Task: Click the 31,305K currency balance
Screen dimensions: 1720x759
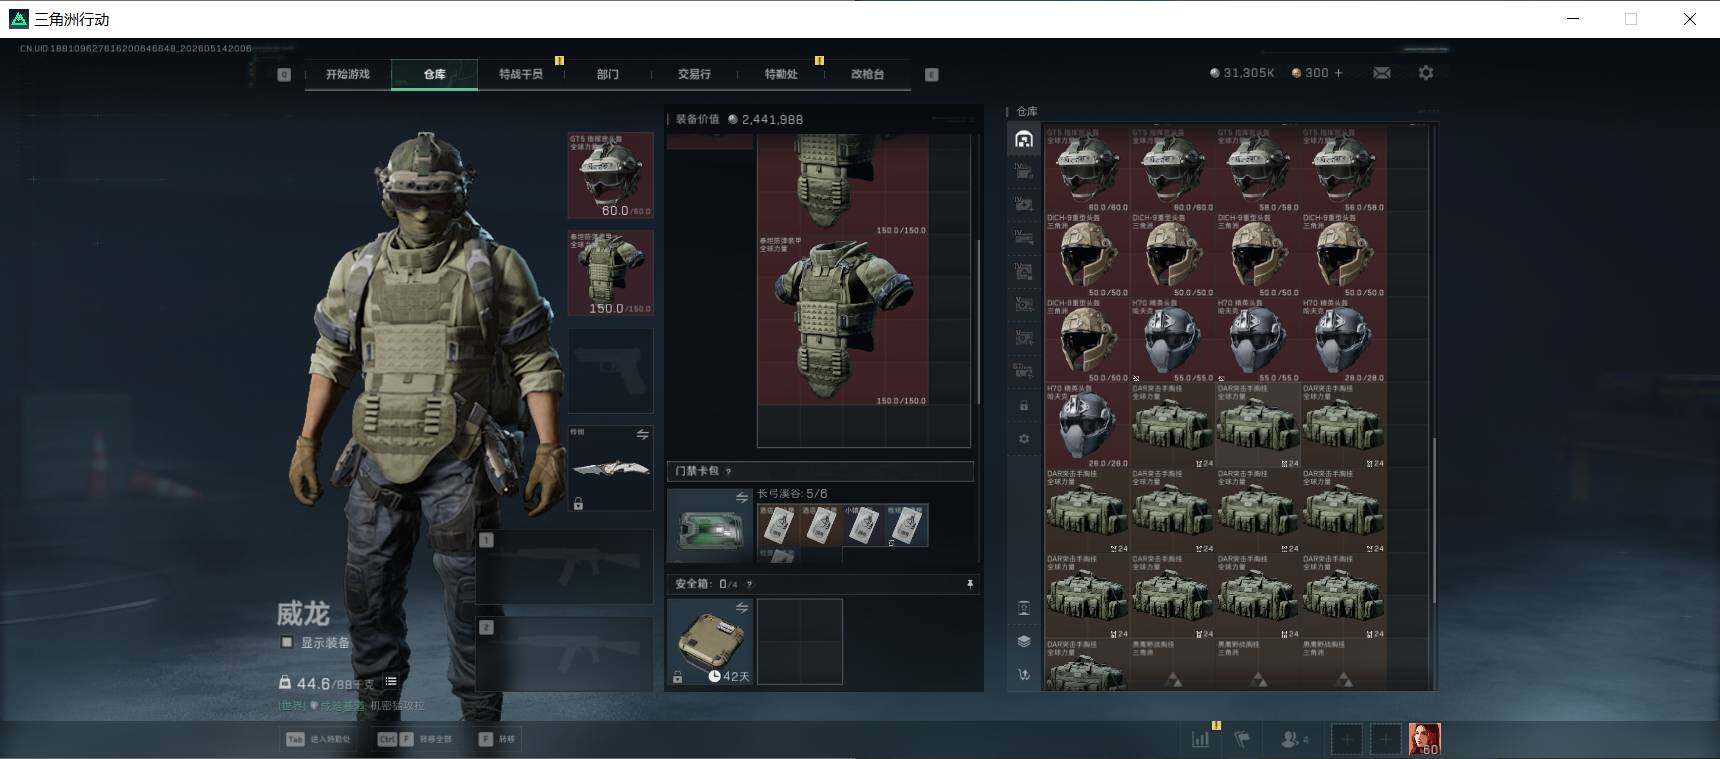Action: point(1242,73)
